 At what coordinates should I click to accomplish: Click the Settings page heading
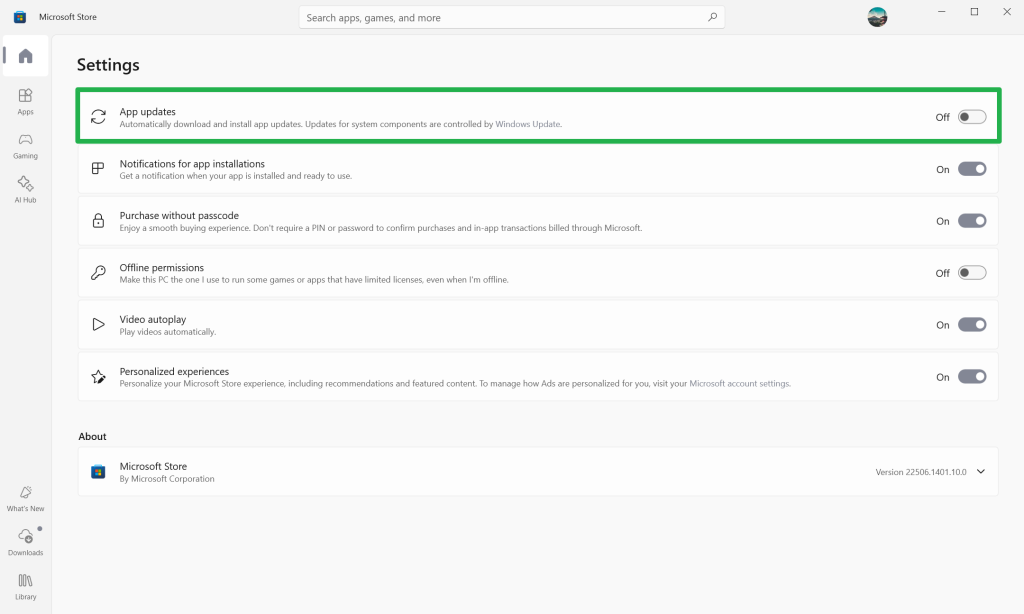108,65
